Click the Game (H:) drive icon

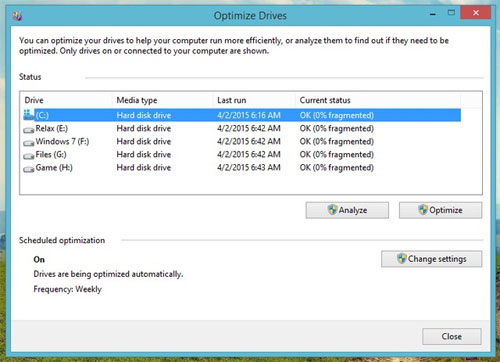(x=29, y=169)
